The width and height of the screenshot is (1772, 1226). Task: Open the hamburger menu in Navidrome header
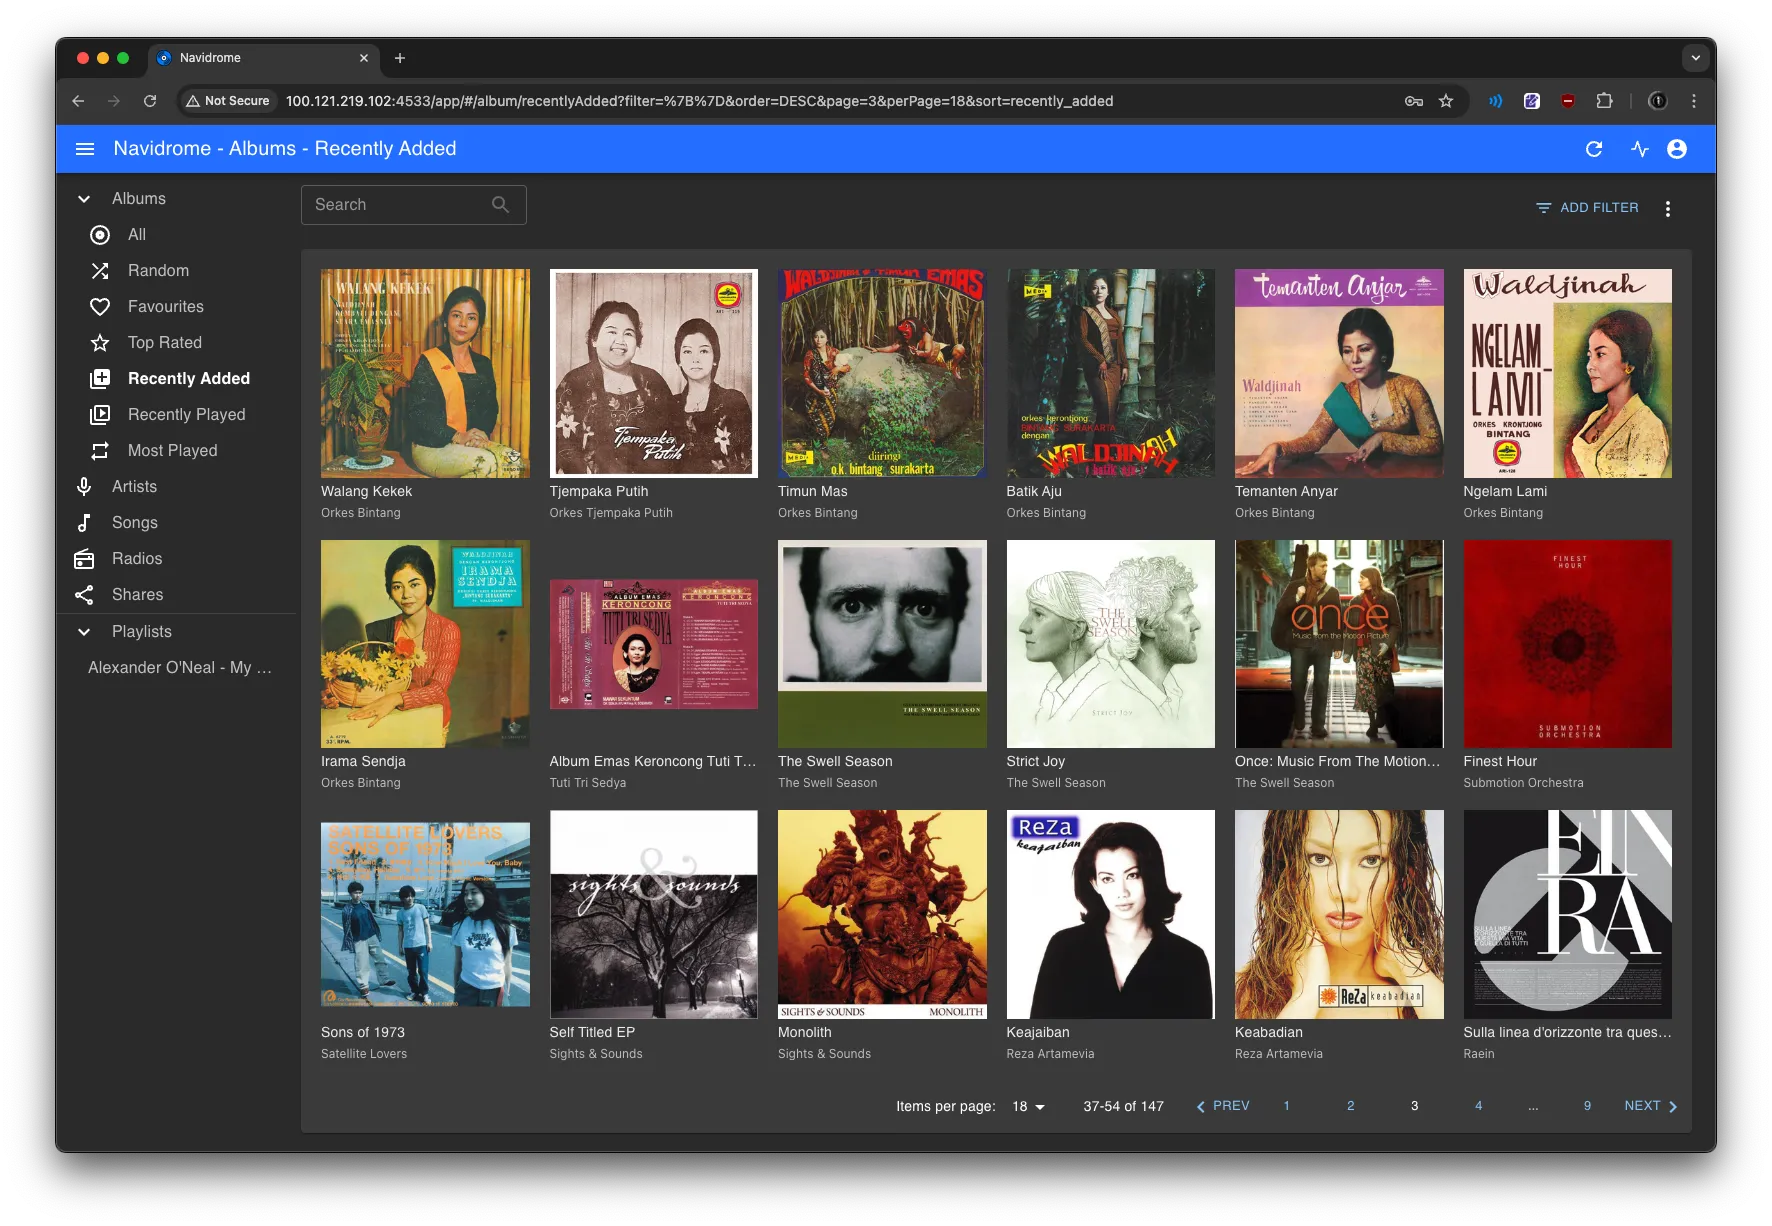[x=85, y=149]
